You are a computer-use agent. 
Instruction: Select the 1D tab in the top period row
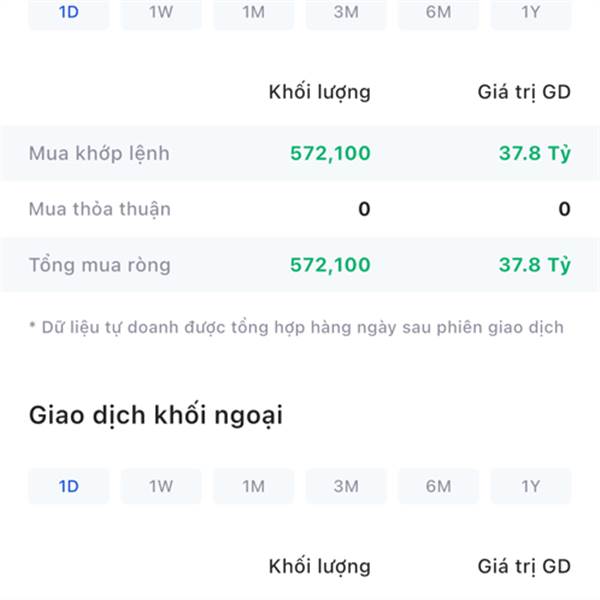(x=69, y=14)
